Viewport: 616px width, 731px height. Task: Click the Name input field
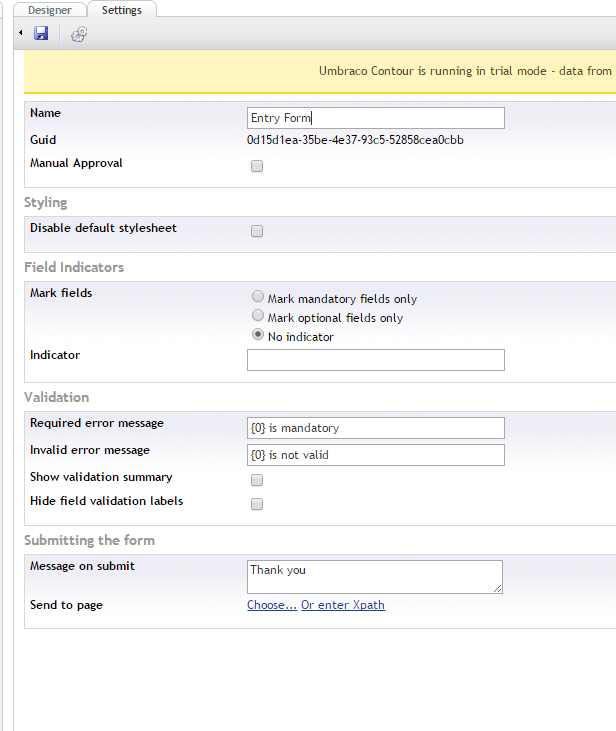375,118
